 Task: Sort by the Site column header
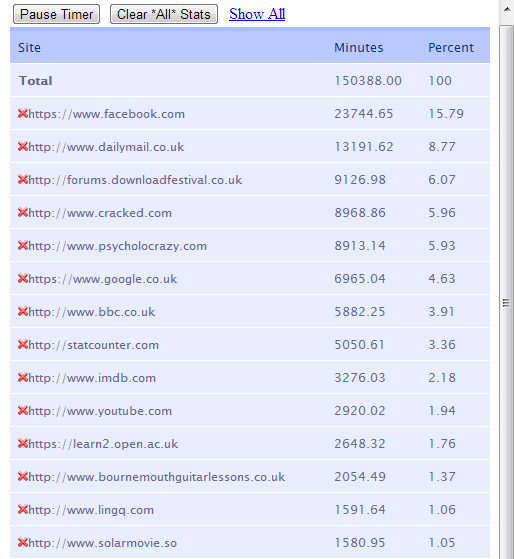pyautogui.click(x=29, y=47)
